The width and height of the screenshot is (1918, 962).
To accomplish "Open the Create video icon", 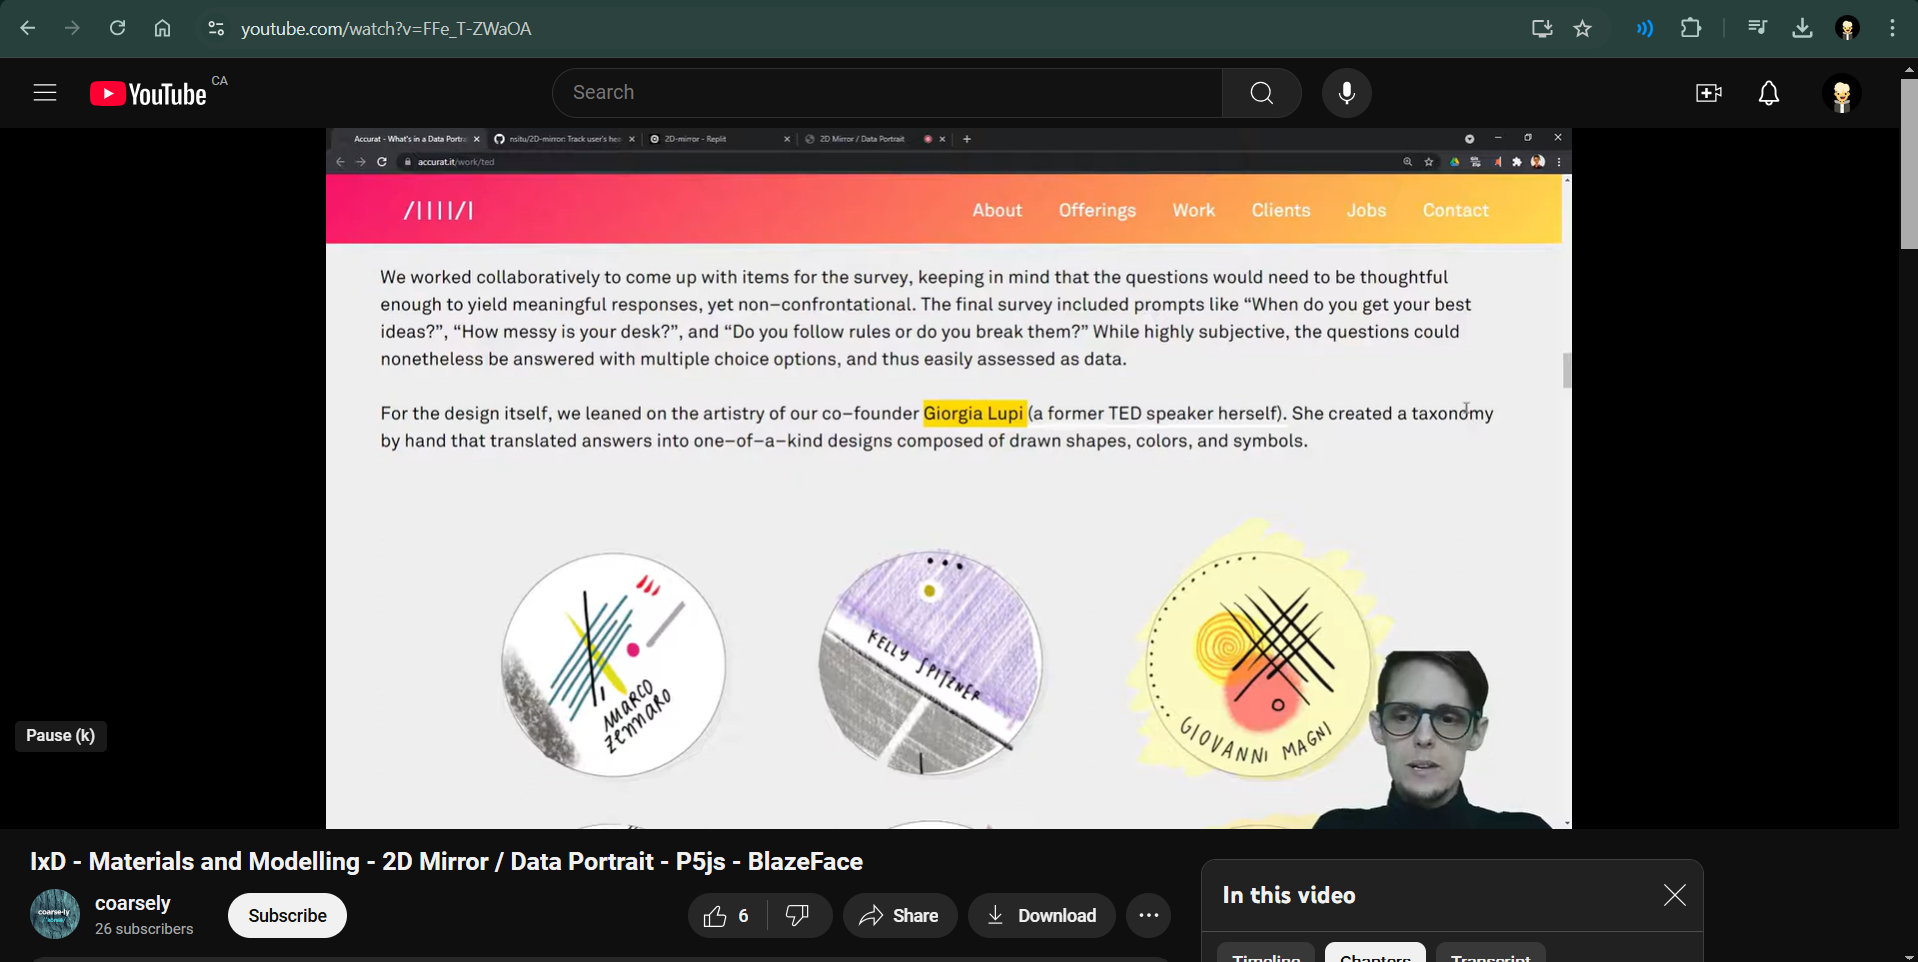I will coord(1708,93).
